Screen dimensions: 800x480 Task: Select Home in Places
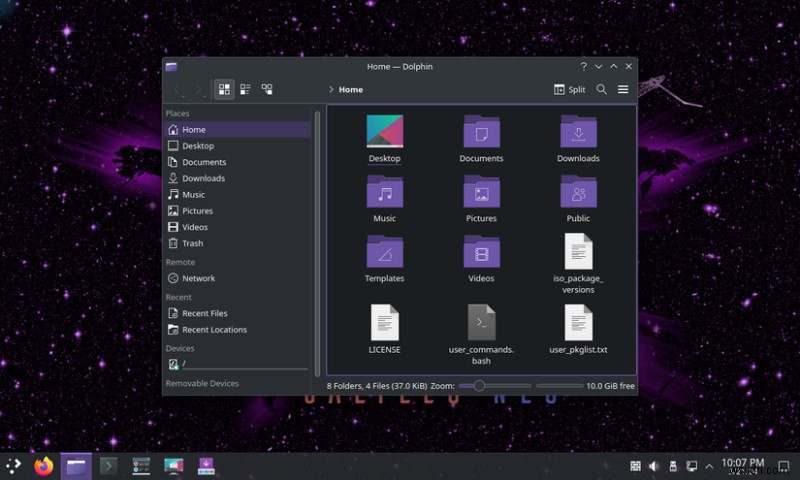coord(238,130)
